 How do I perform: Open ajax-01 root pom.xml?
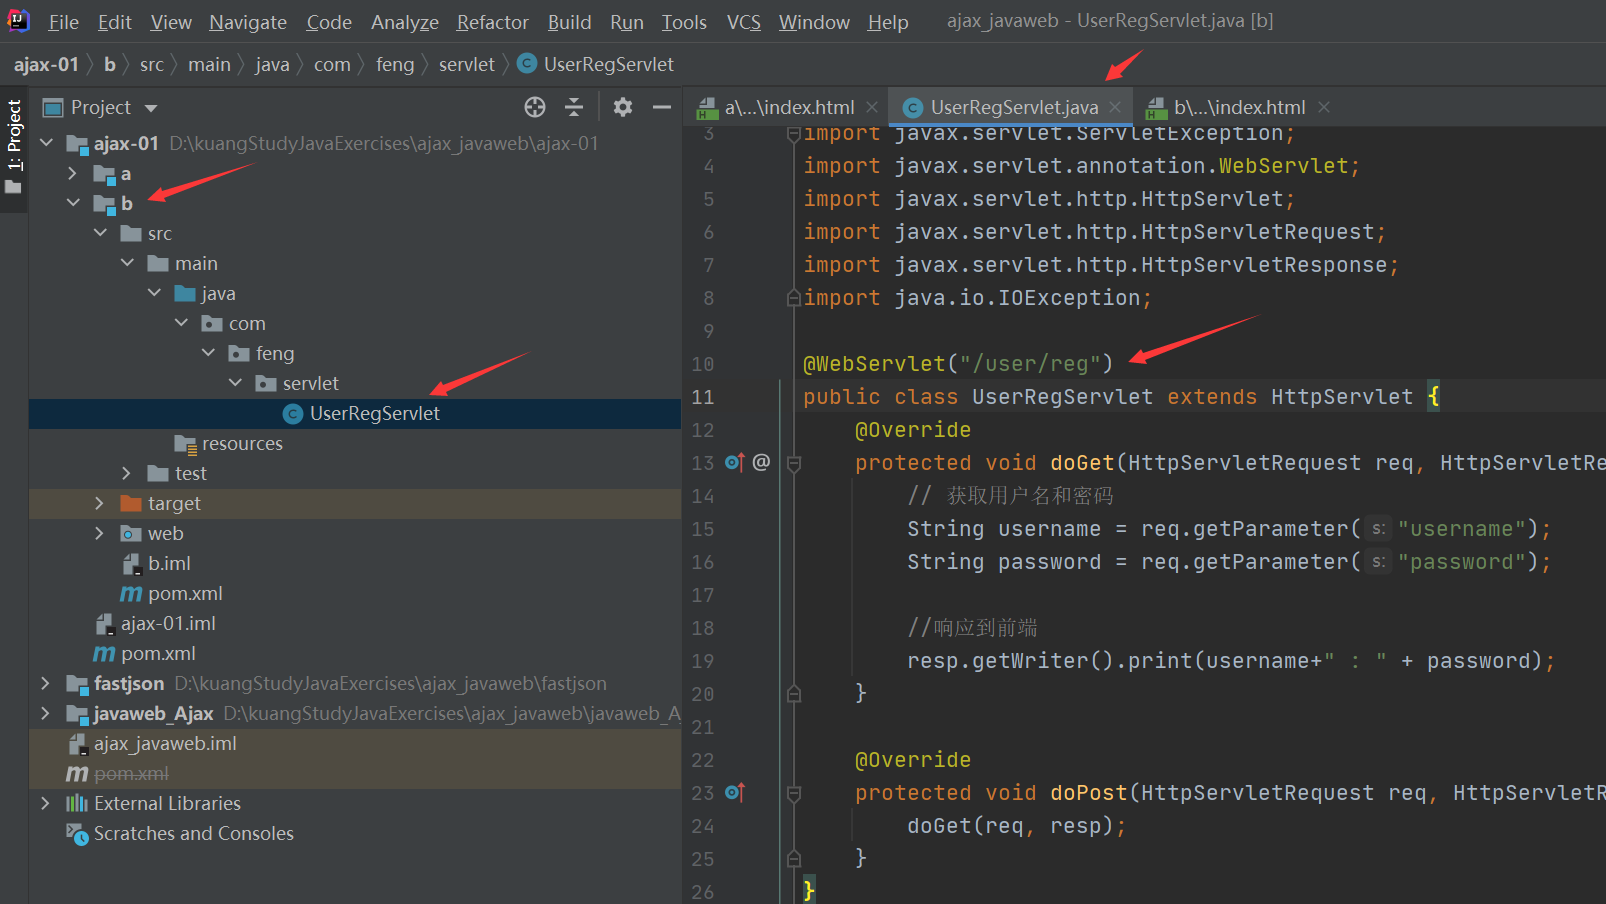pos(144,654)
